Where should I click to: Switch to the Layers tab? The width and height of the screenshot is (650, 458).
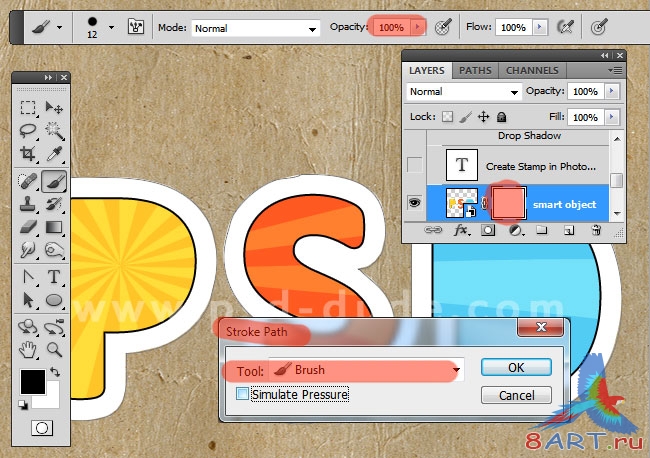pos(427,70)
